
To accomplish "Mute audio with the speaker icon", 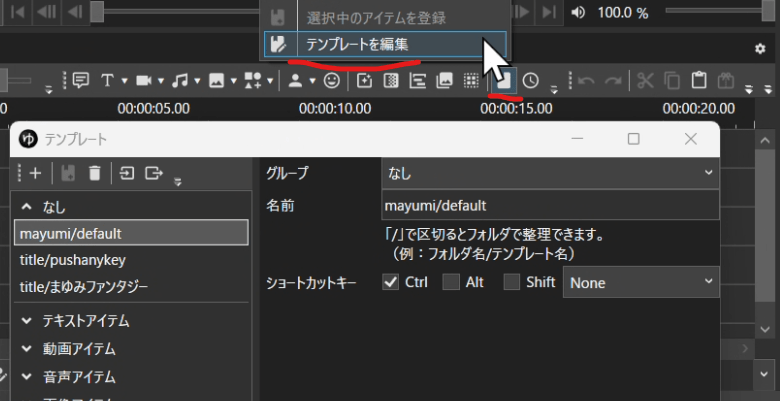I will [x=578, y=12].
